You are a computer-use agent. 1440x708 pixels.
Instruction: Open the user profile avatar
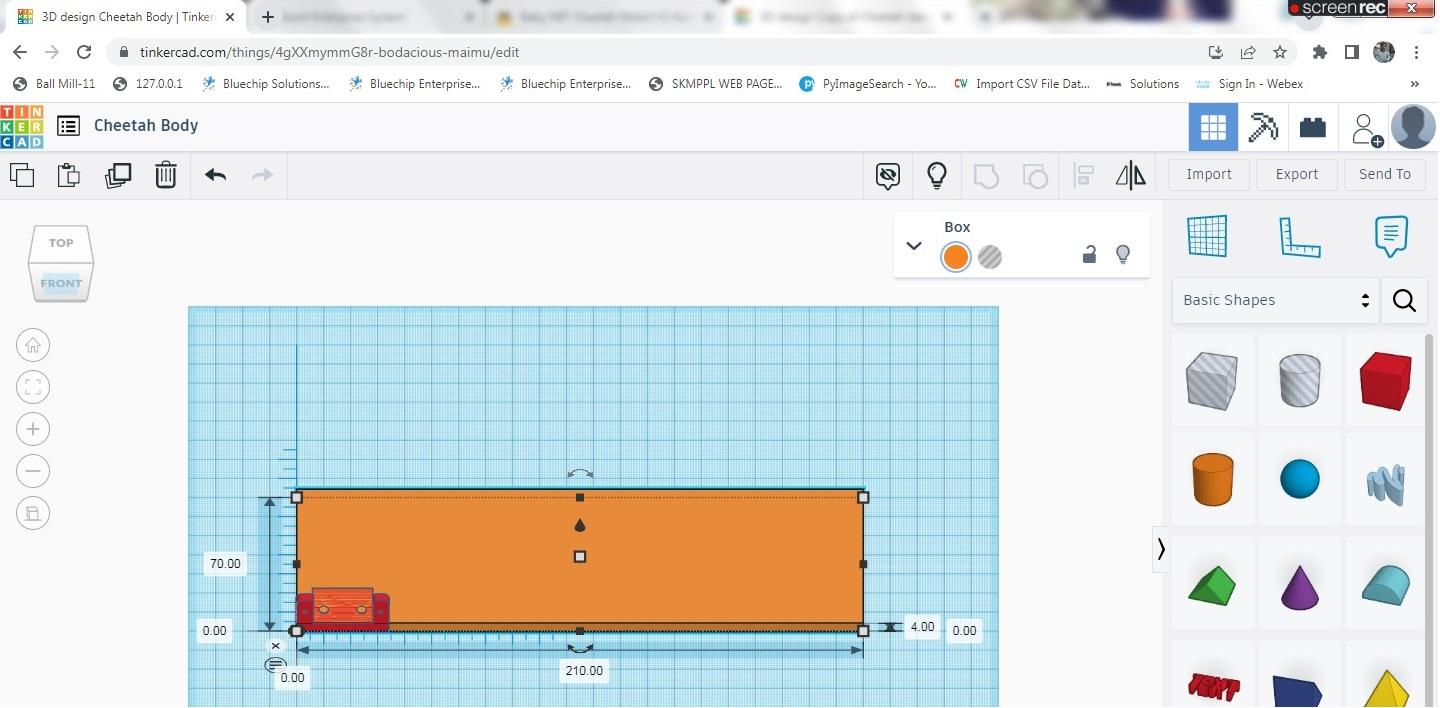(1413, 128)
